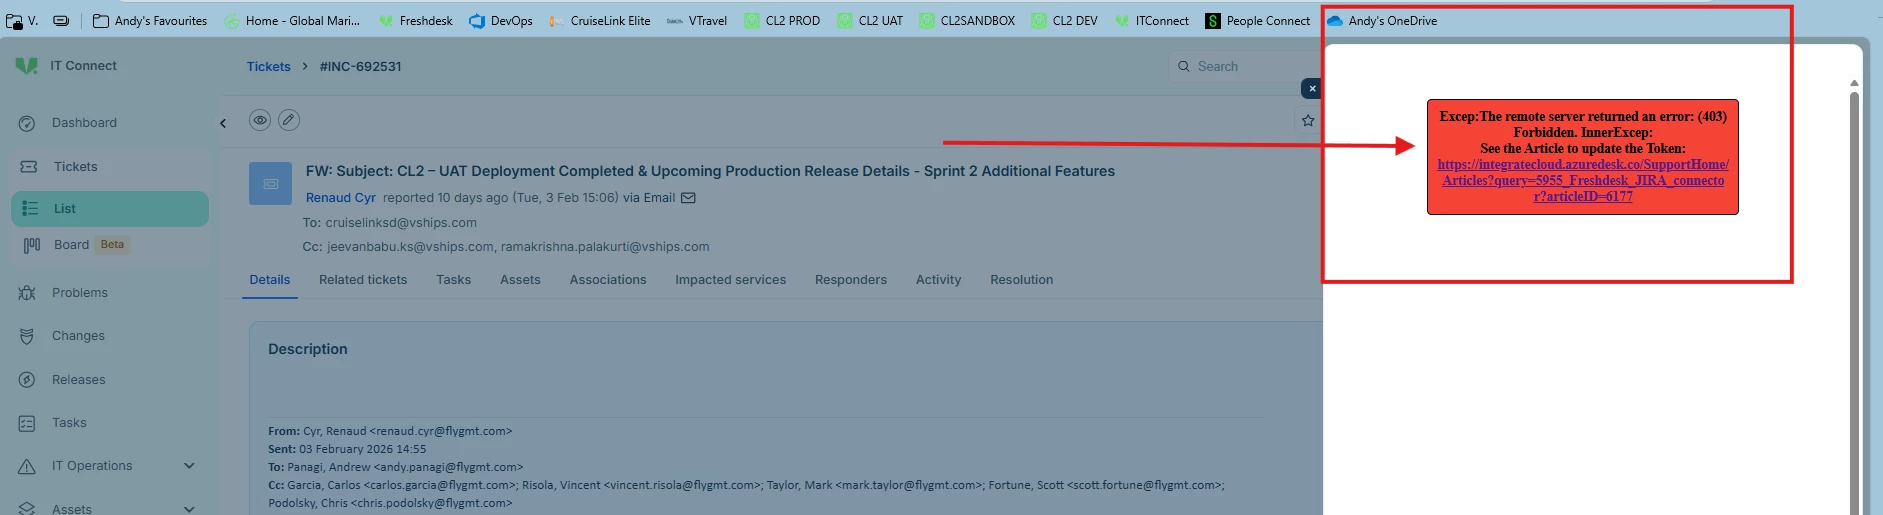
Task: Open the DevOps bookmark
Action: [501, 20]
